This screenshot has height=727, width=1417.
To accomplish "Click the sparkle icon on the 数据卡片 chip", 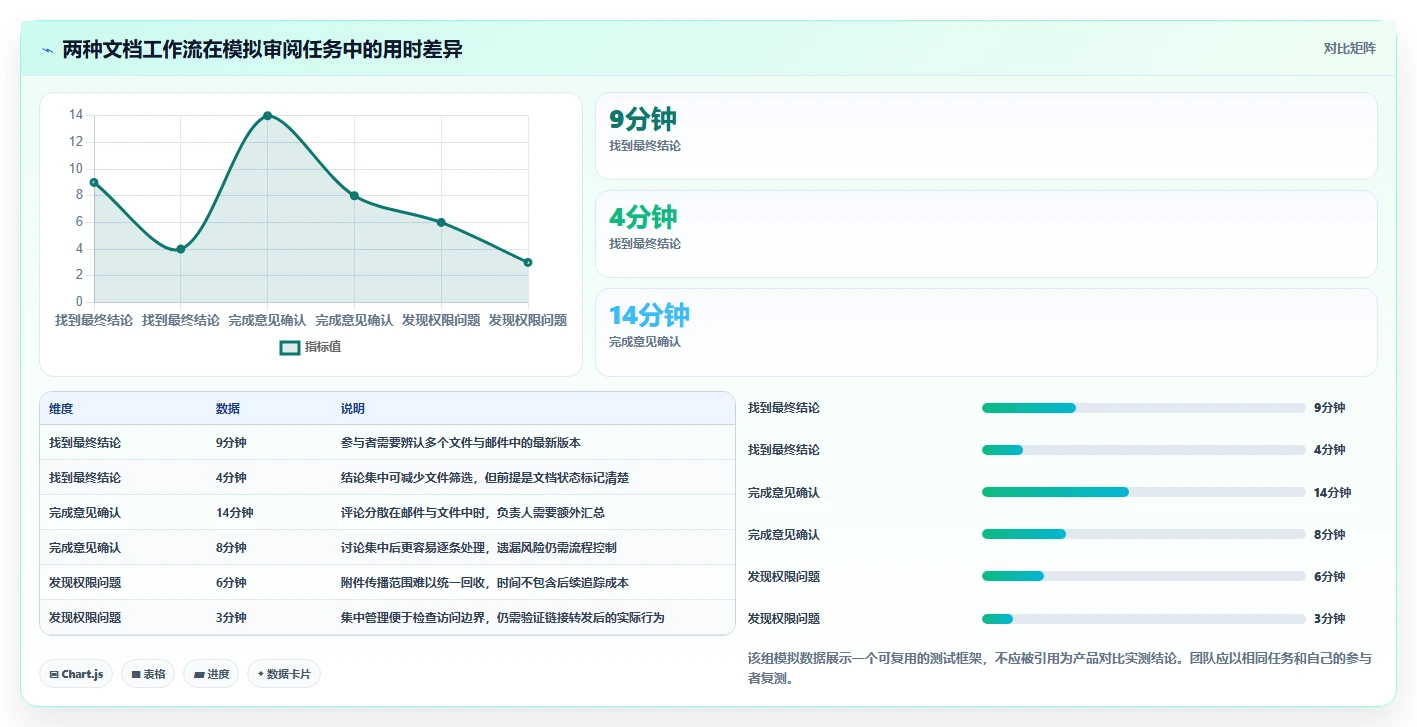I will [261, 674].
